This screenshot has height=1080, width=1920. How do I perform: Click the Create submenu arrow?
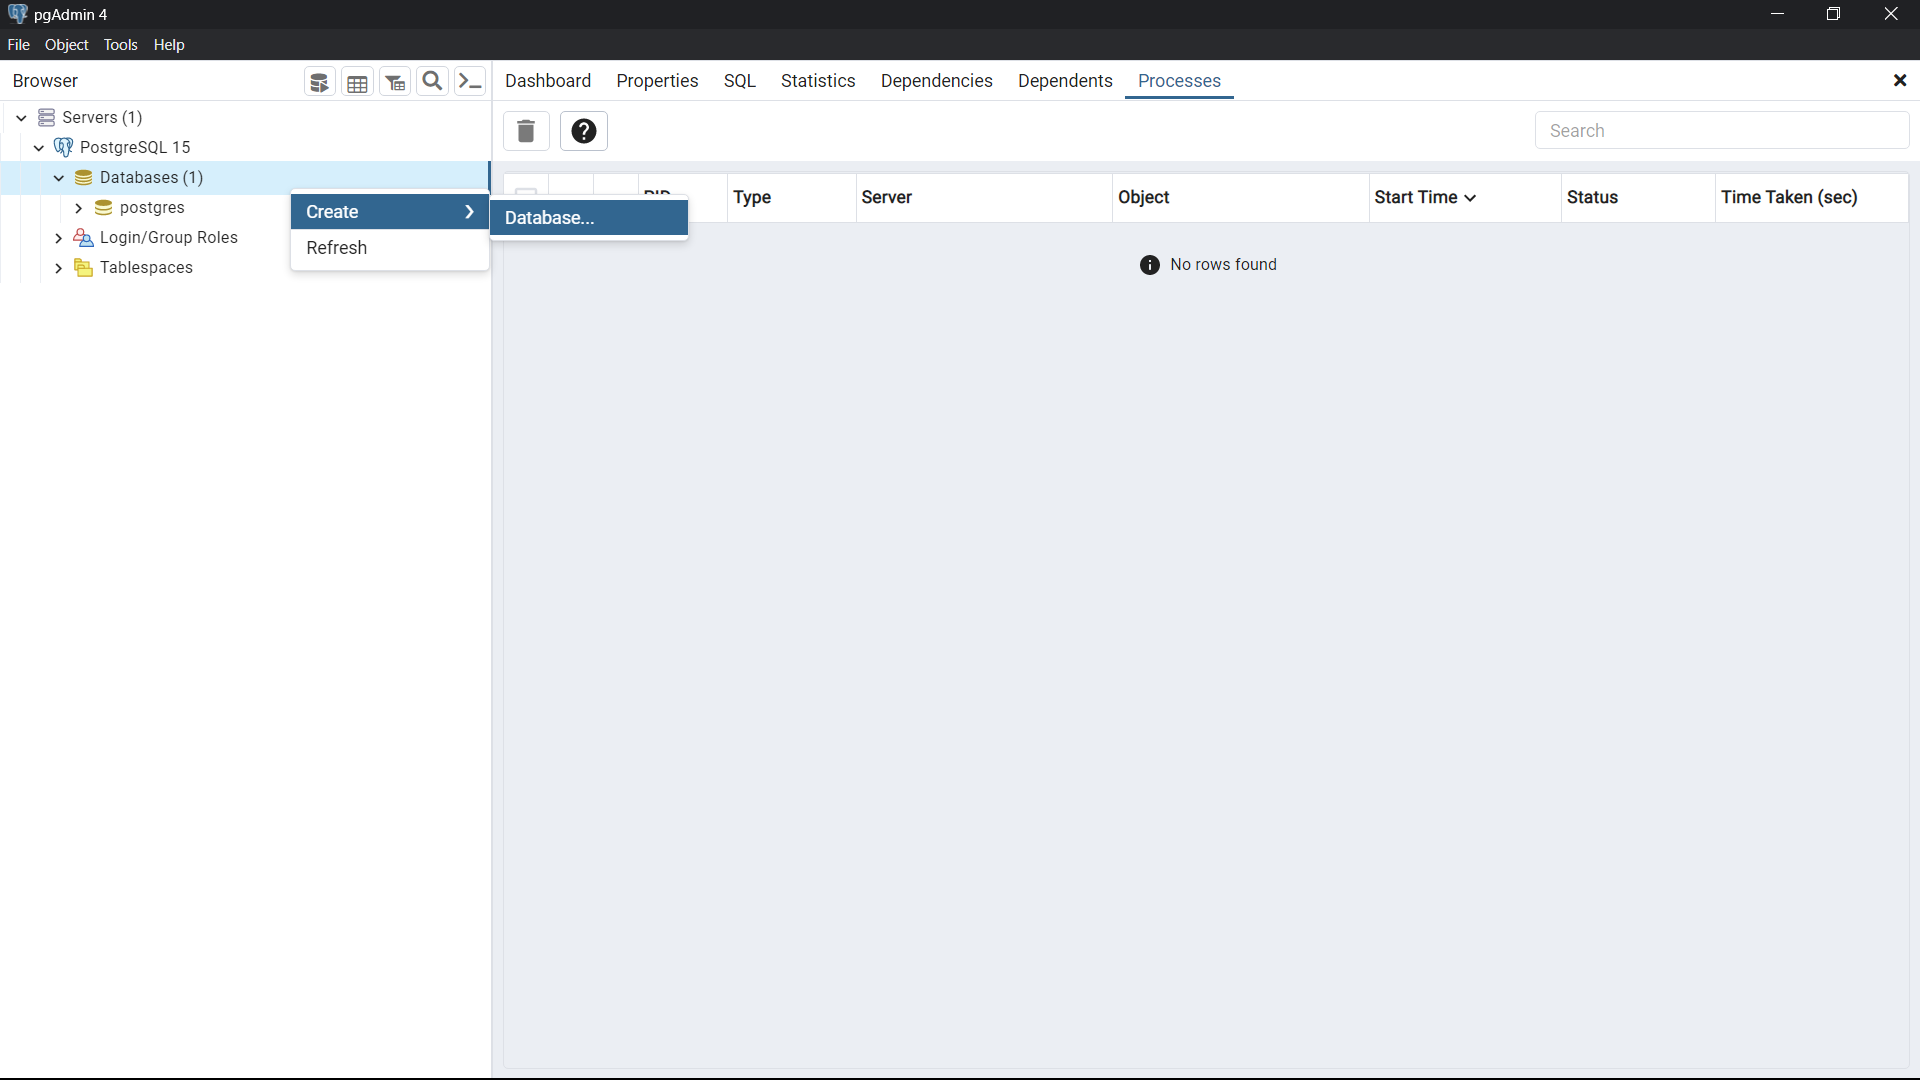(469, 212)
